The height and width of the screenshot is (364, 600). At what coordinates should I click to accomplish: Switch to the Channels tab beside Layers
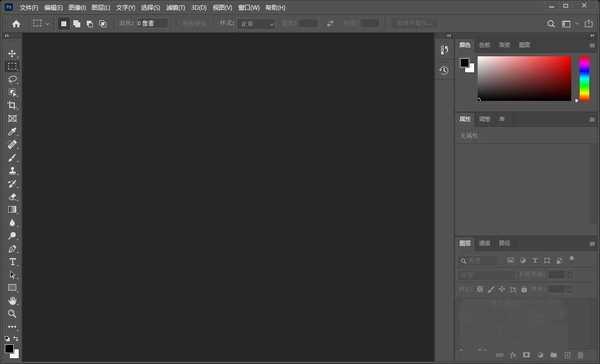(485, 243)
